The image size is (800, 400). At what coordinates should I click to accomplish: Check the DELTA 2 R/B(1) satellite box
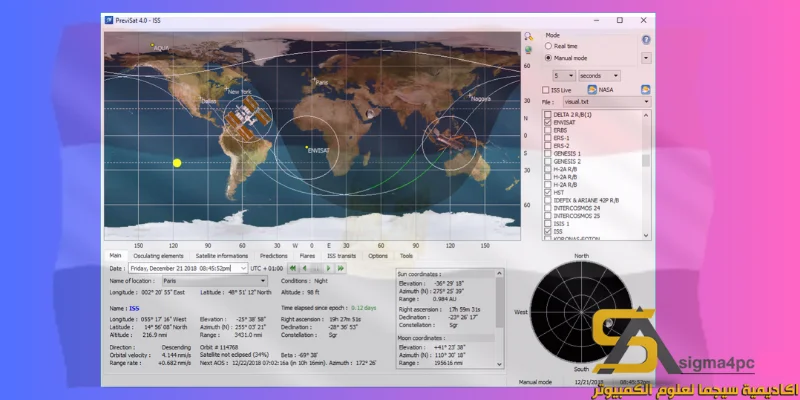(548, 115)
